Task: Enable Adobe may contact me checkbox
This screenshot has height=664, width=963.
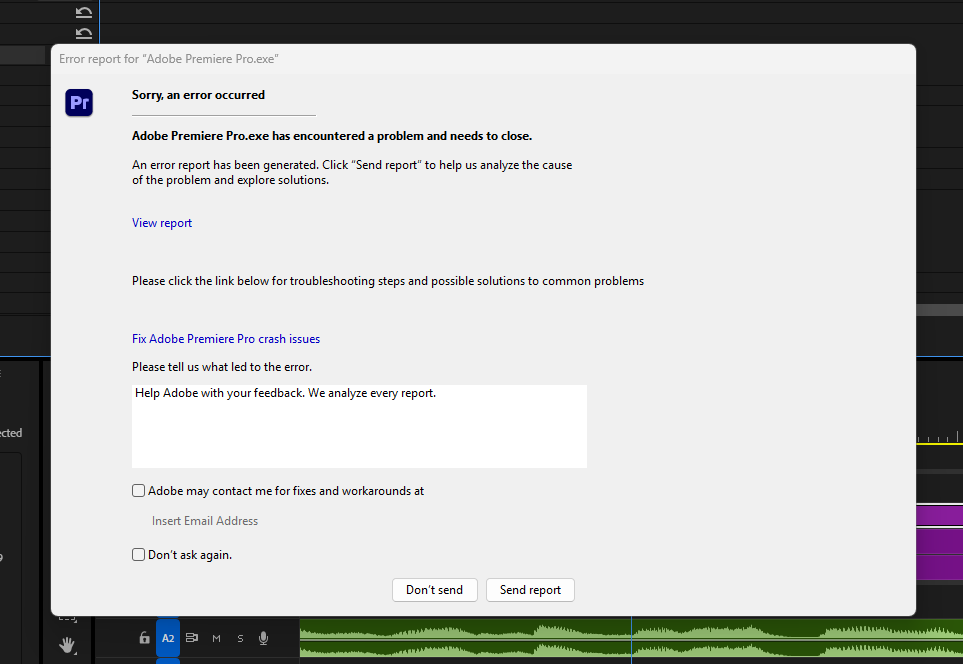Action: pos(138,490)
